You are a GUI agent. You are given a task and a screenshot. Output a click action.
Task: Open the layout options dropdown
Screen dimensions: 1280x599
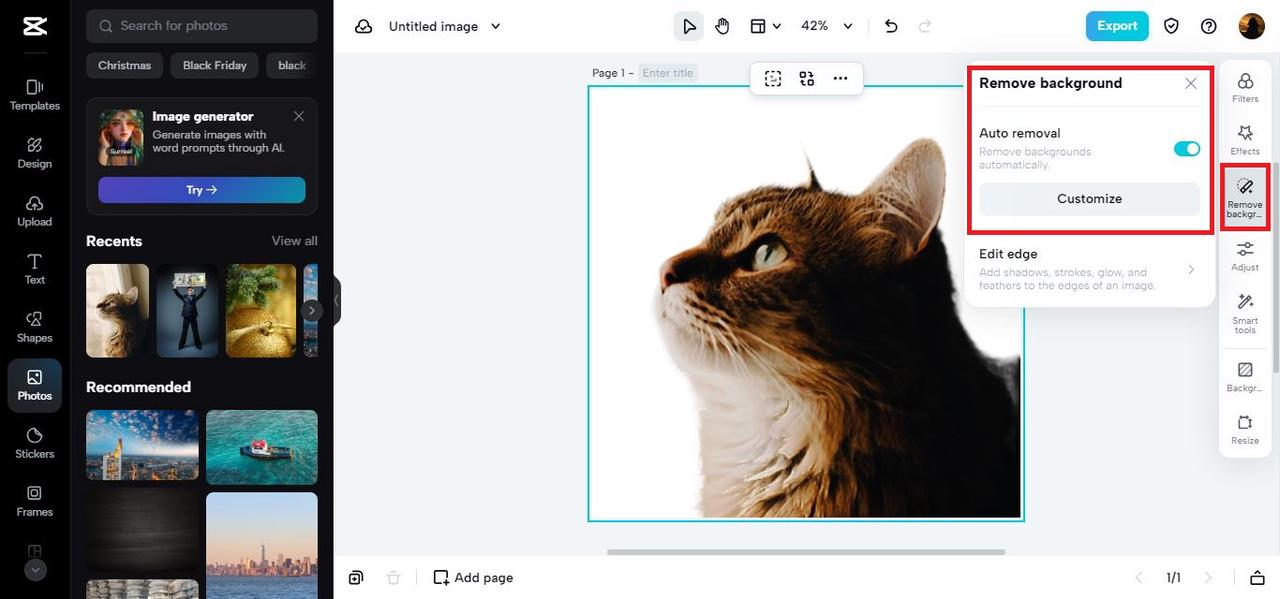(766, 26)
